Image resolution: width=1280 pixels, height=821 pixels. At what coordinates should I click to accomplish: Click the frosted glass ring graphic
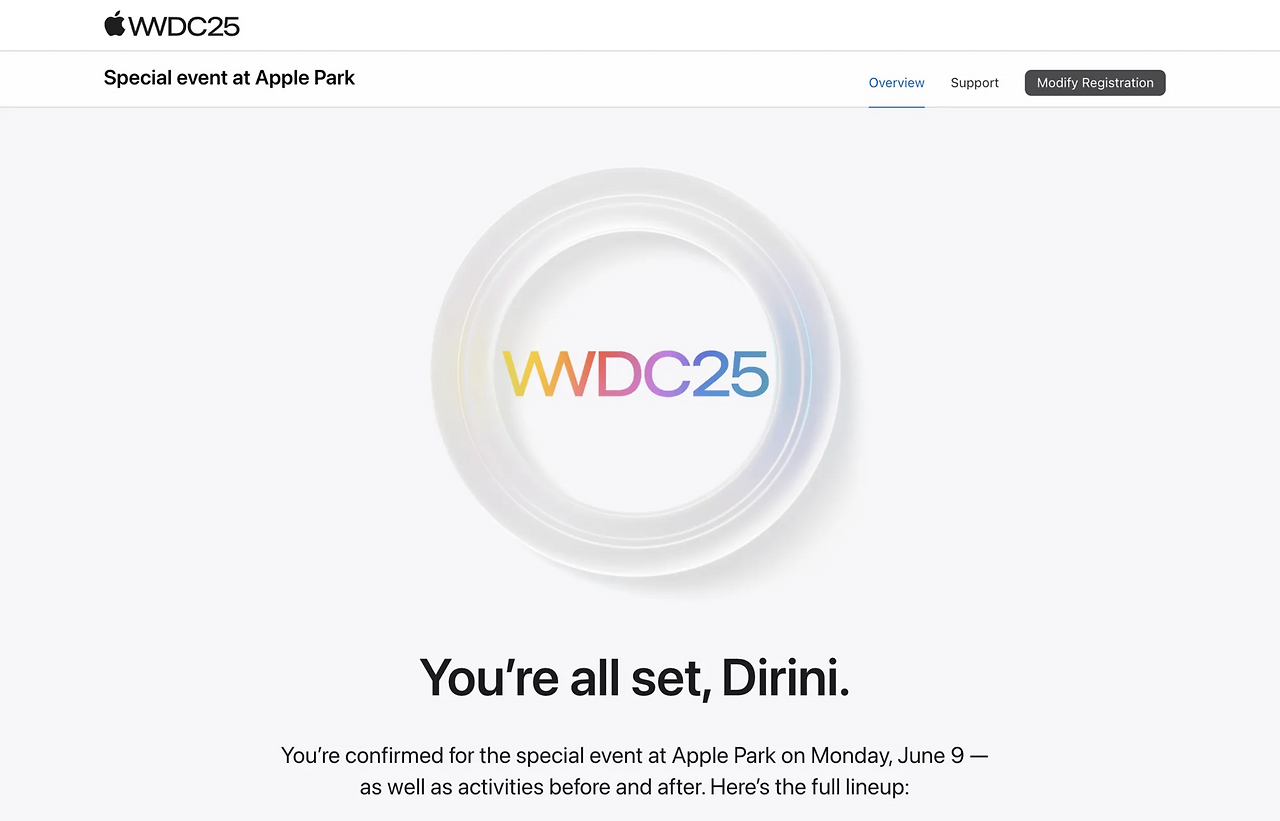636,372
